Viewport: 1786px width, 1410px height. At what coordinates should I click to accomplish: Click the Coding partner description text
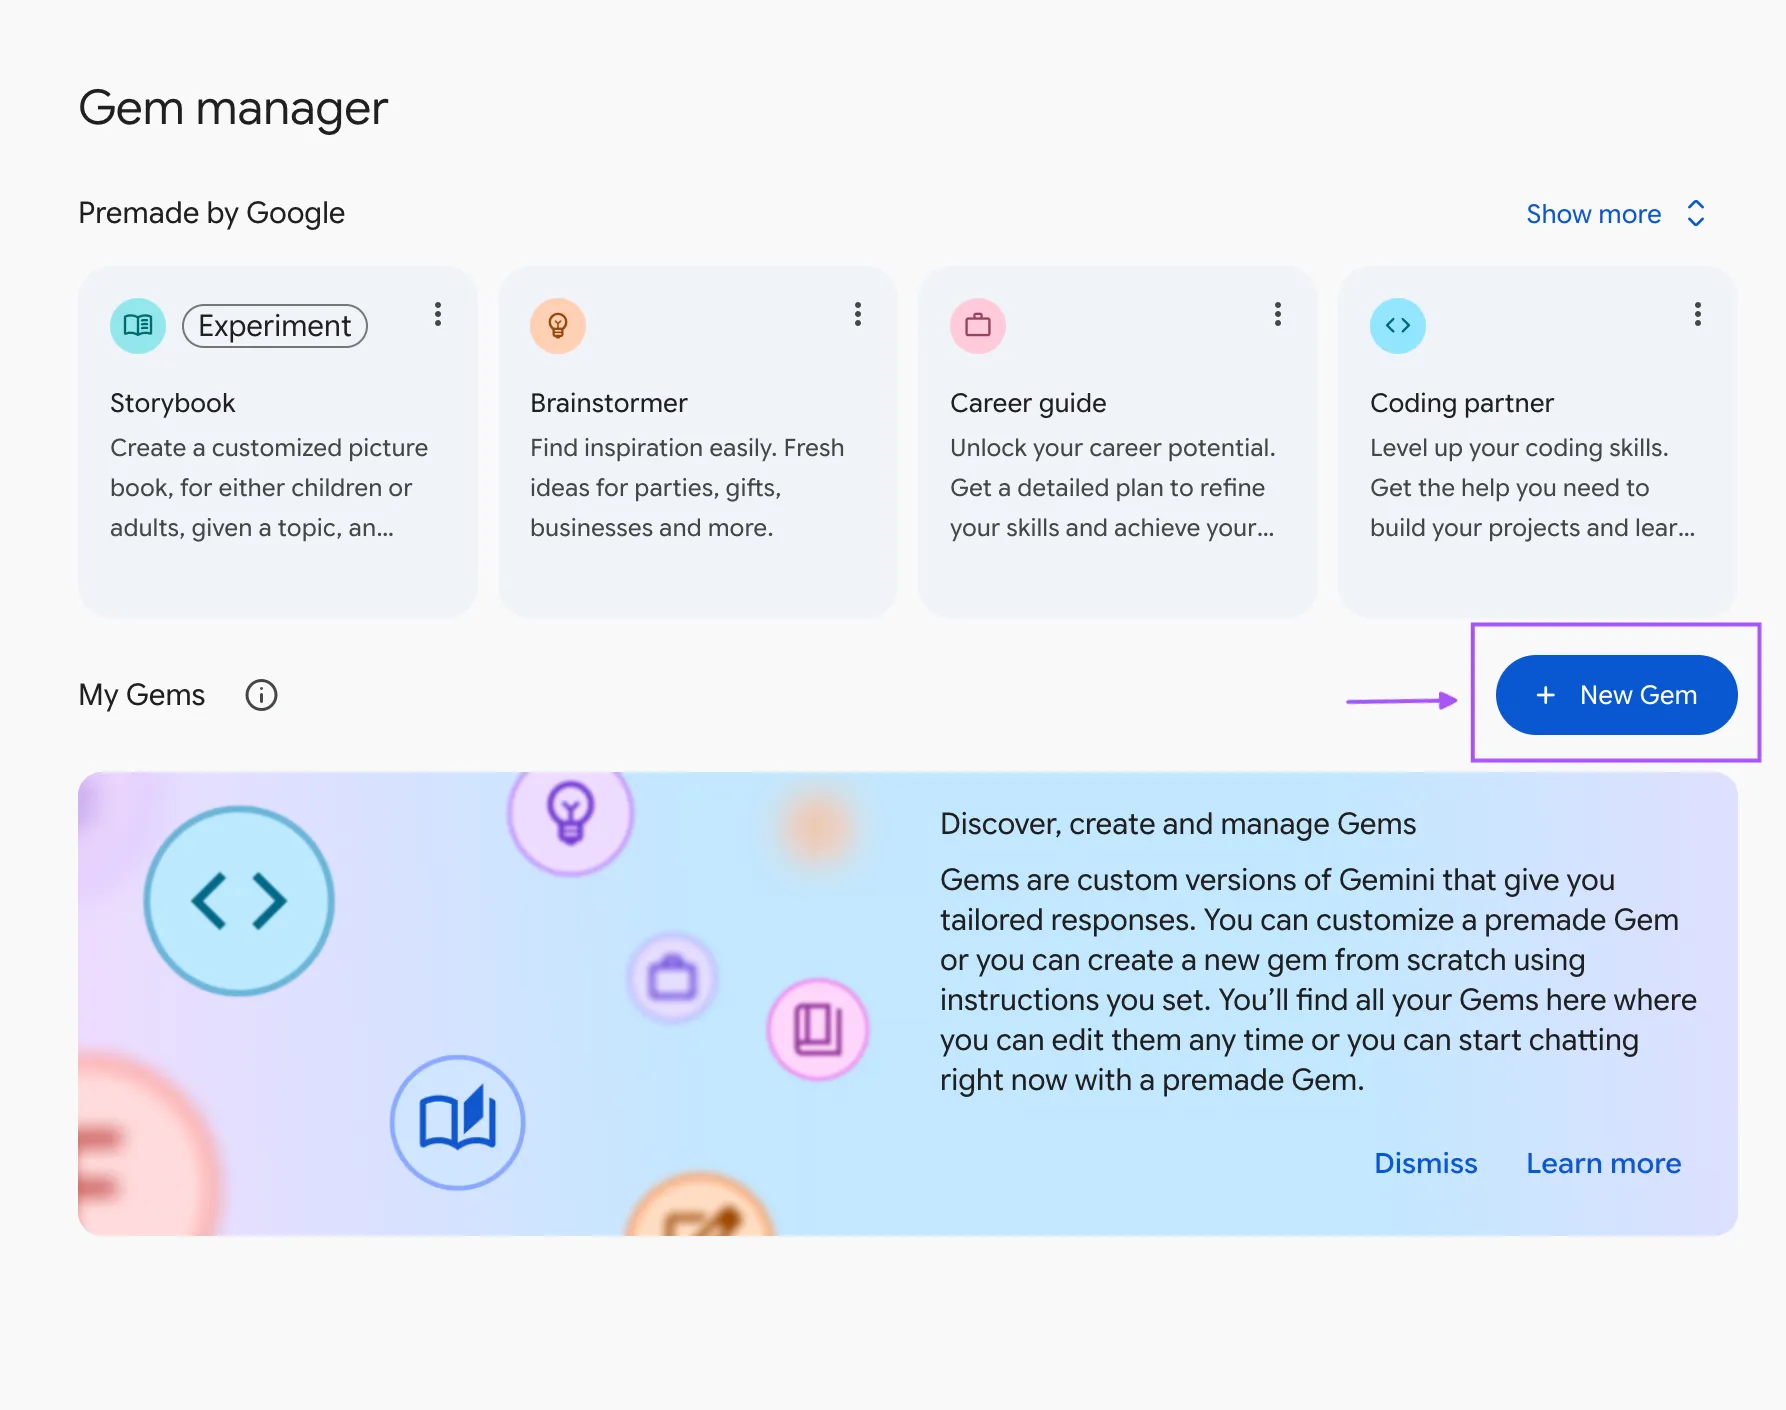click(x=1533, y=488)
